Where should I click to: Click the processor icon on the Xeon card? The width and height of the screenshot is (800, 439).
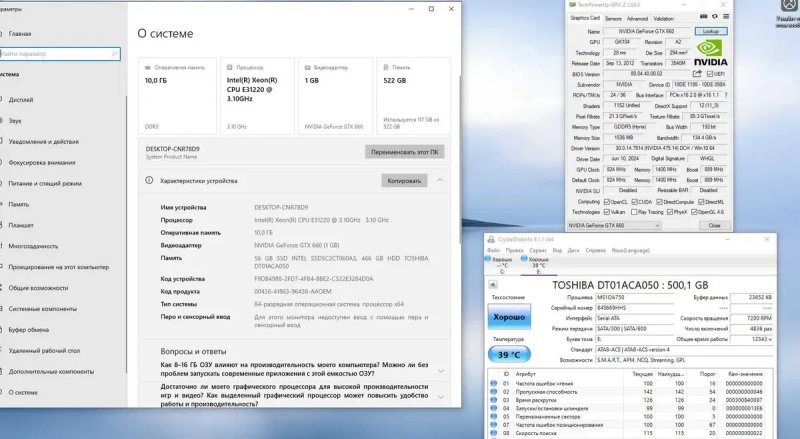click(x=230, y=67)
